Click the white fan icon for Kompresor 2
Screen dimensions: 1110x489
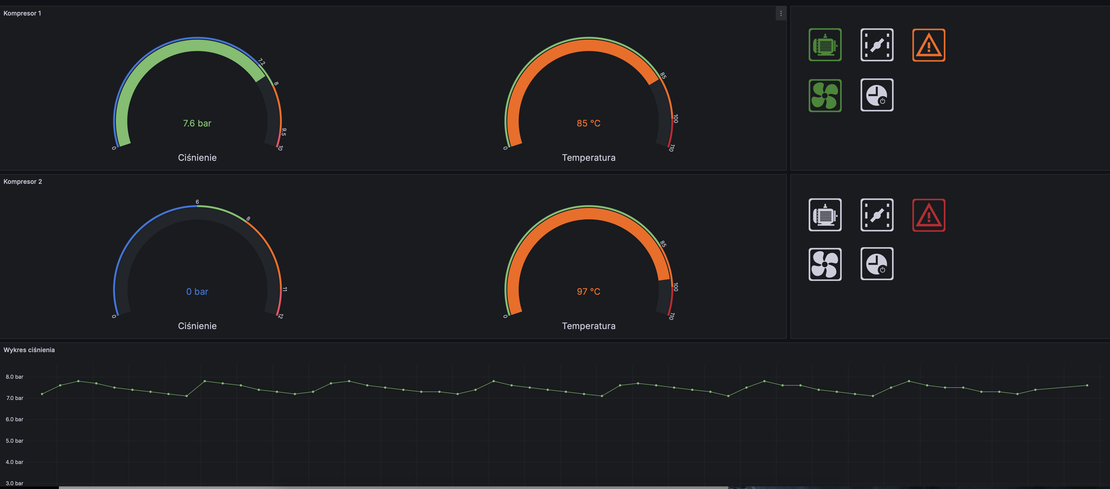825,264
